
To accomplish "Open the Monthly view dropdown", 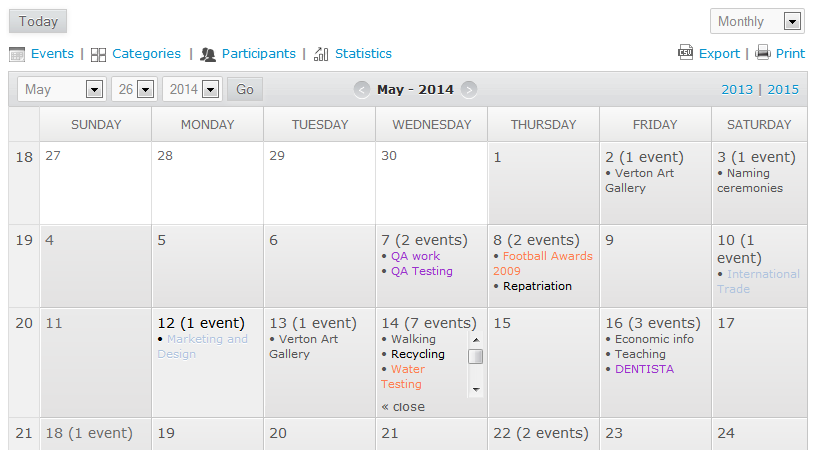I will coord(757,21).
